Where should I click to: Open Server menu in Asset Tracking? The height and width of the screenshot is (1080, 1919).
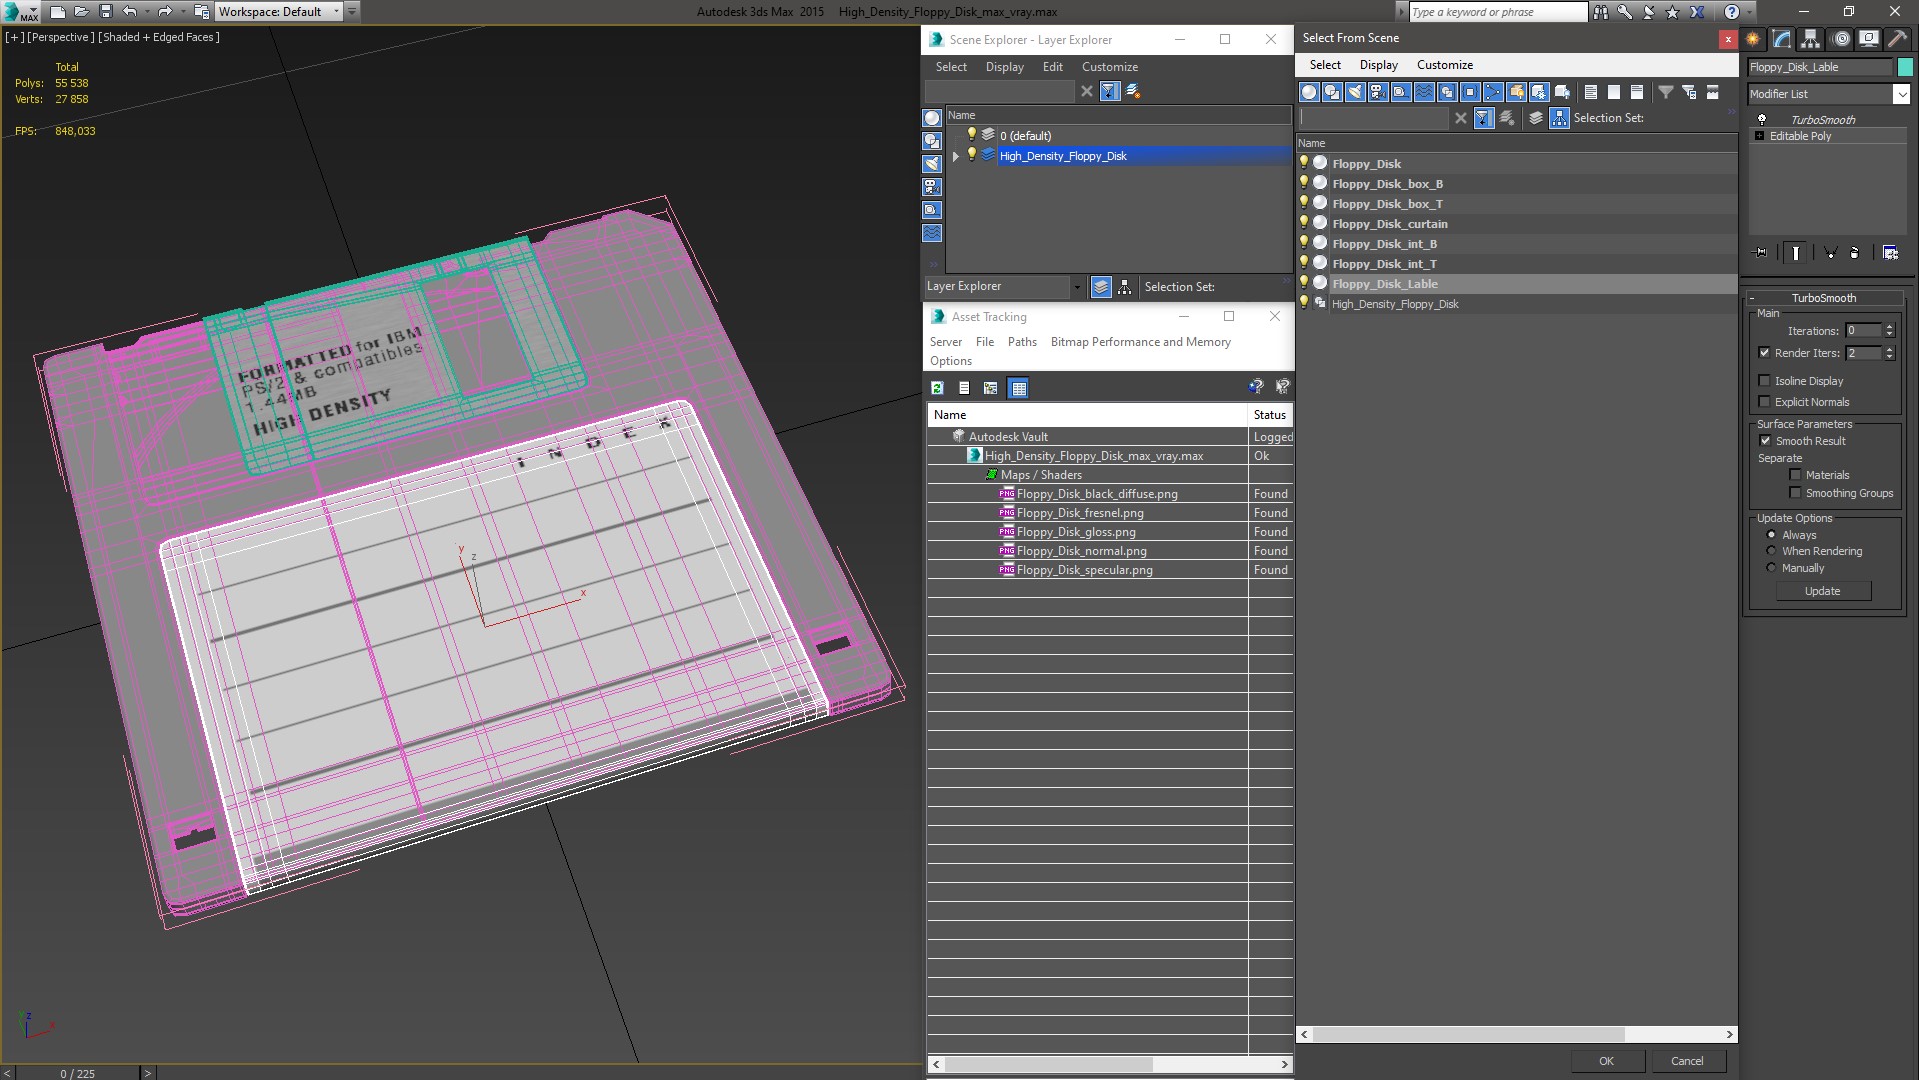[945, 342]
